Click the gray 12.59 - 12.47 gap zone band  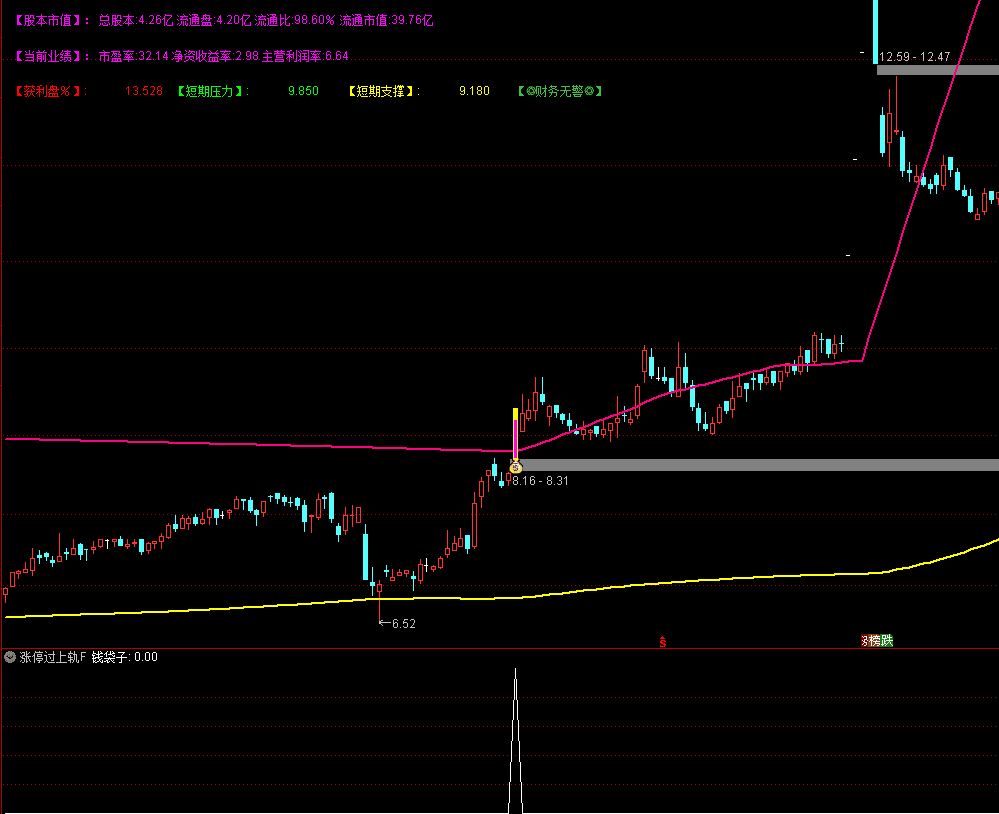[x=936, y=70]
